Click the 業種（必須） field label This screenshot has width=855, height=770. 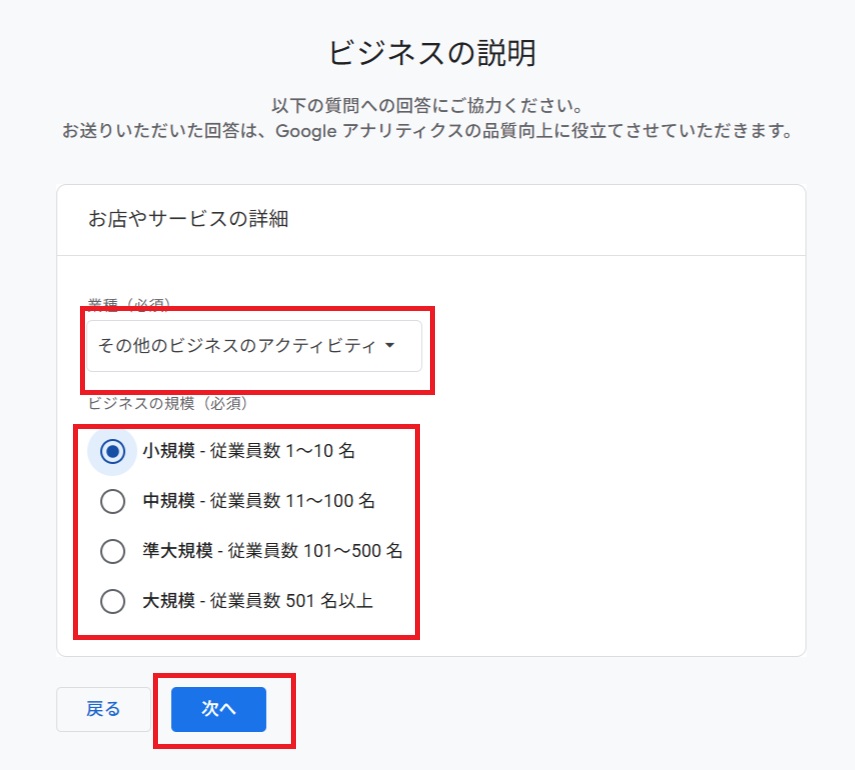[x=130, y=304]
